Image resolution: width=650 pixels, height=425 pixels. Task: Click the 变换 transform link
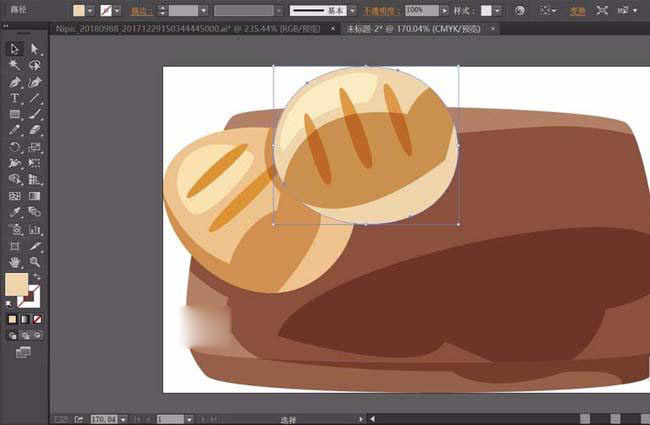(x=577, y=10)
